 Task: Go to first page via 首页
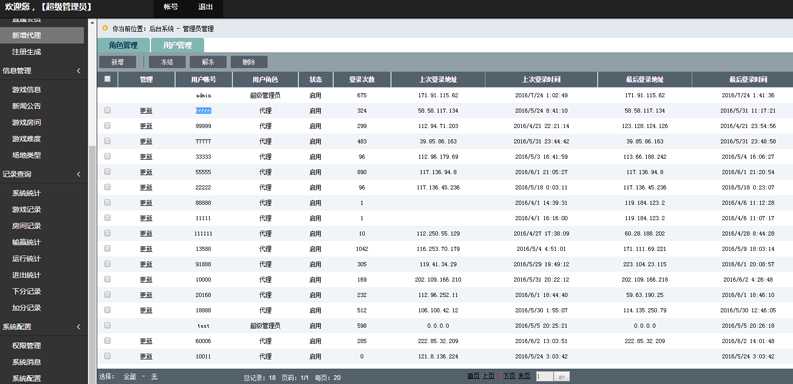[473, 376]
